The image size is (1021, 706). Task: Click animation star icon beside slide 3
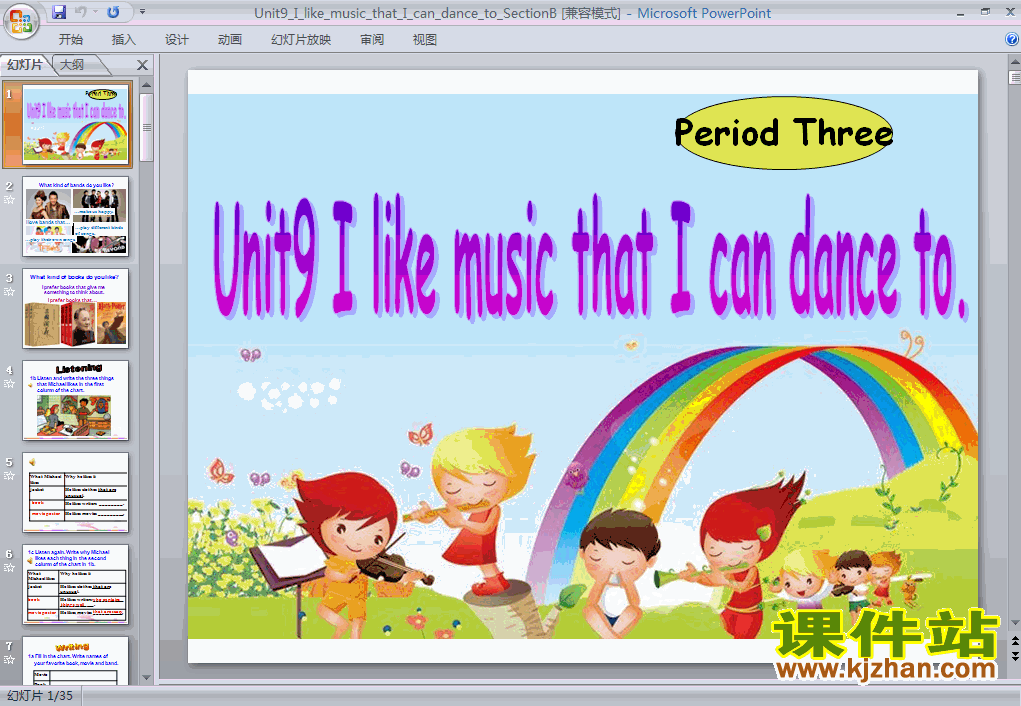9,291
